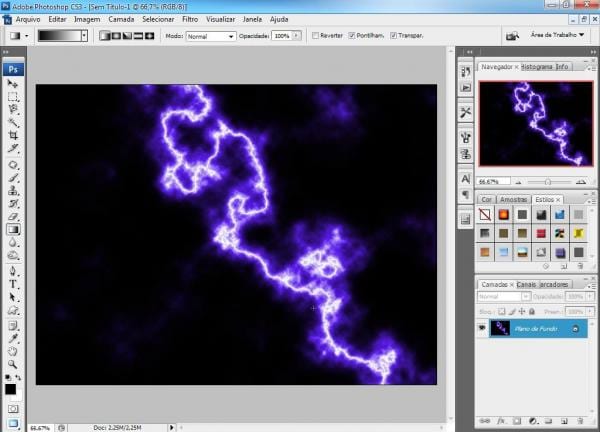600x432 pixels.
Task: Open the Arquivo menu
Action: click(x=28, y=20)
